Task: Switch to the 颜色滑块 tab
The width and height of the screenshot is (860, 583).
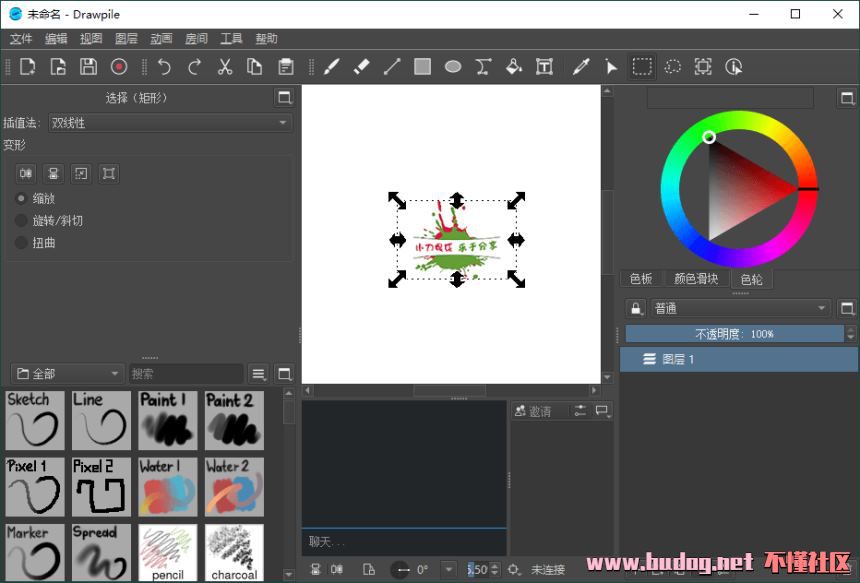Action: point(696,279)
